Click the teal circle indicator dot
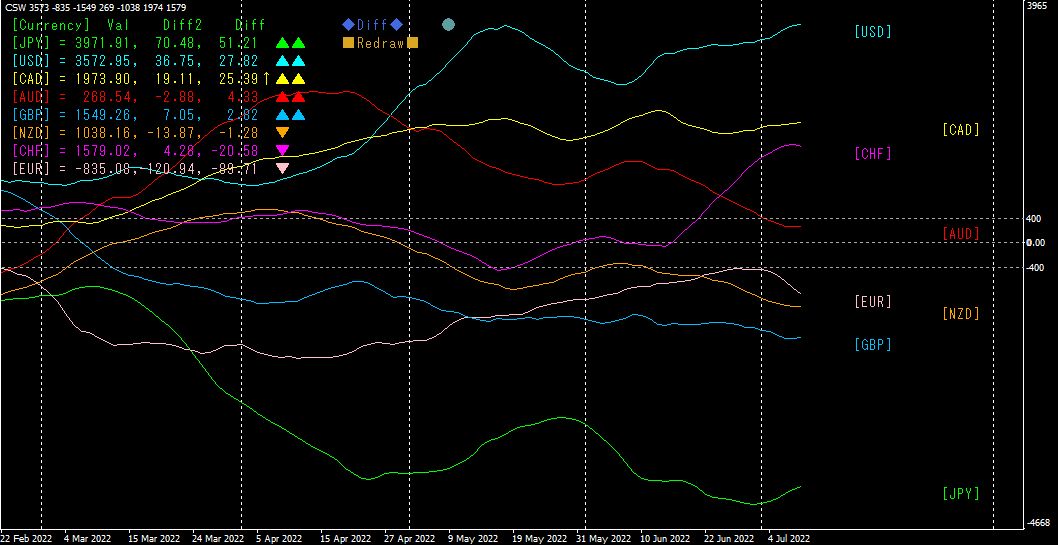 pyautogui.click(x=448, y=25)
